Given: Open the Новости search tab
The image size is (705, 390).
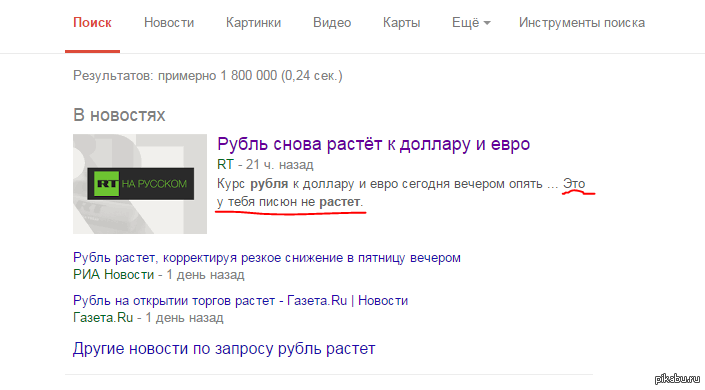Looking at the screenshot, I should (169, 22).
